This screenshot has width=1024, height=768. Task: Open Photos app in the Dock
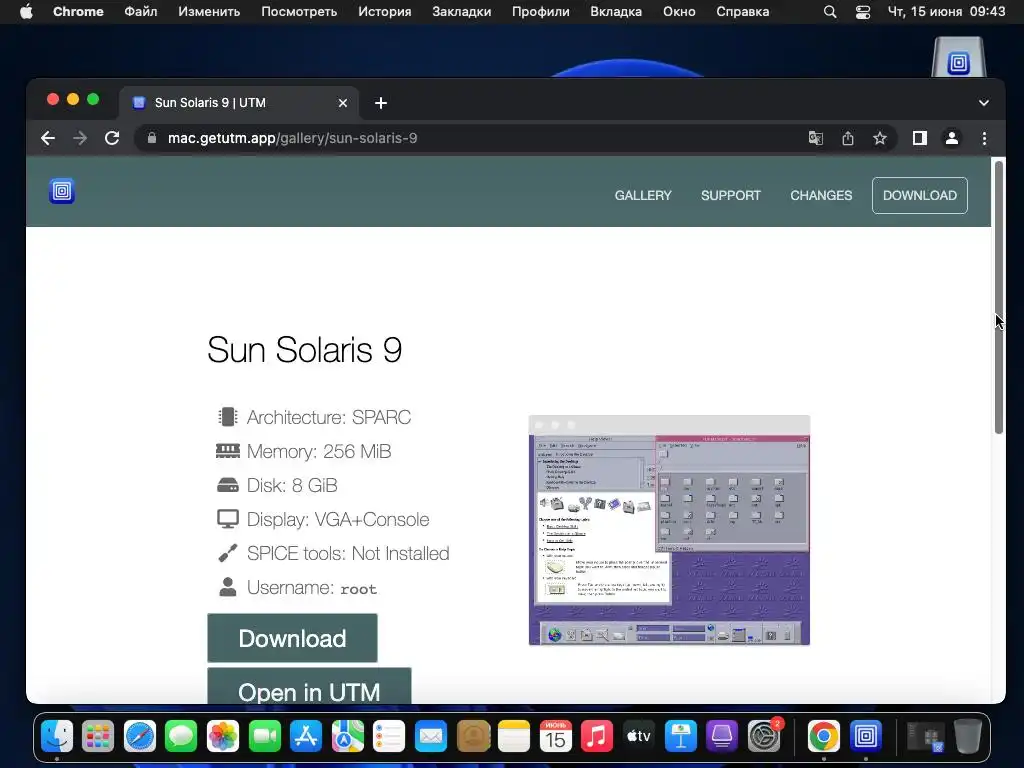coord(223,737)
